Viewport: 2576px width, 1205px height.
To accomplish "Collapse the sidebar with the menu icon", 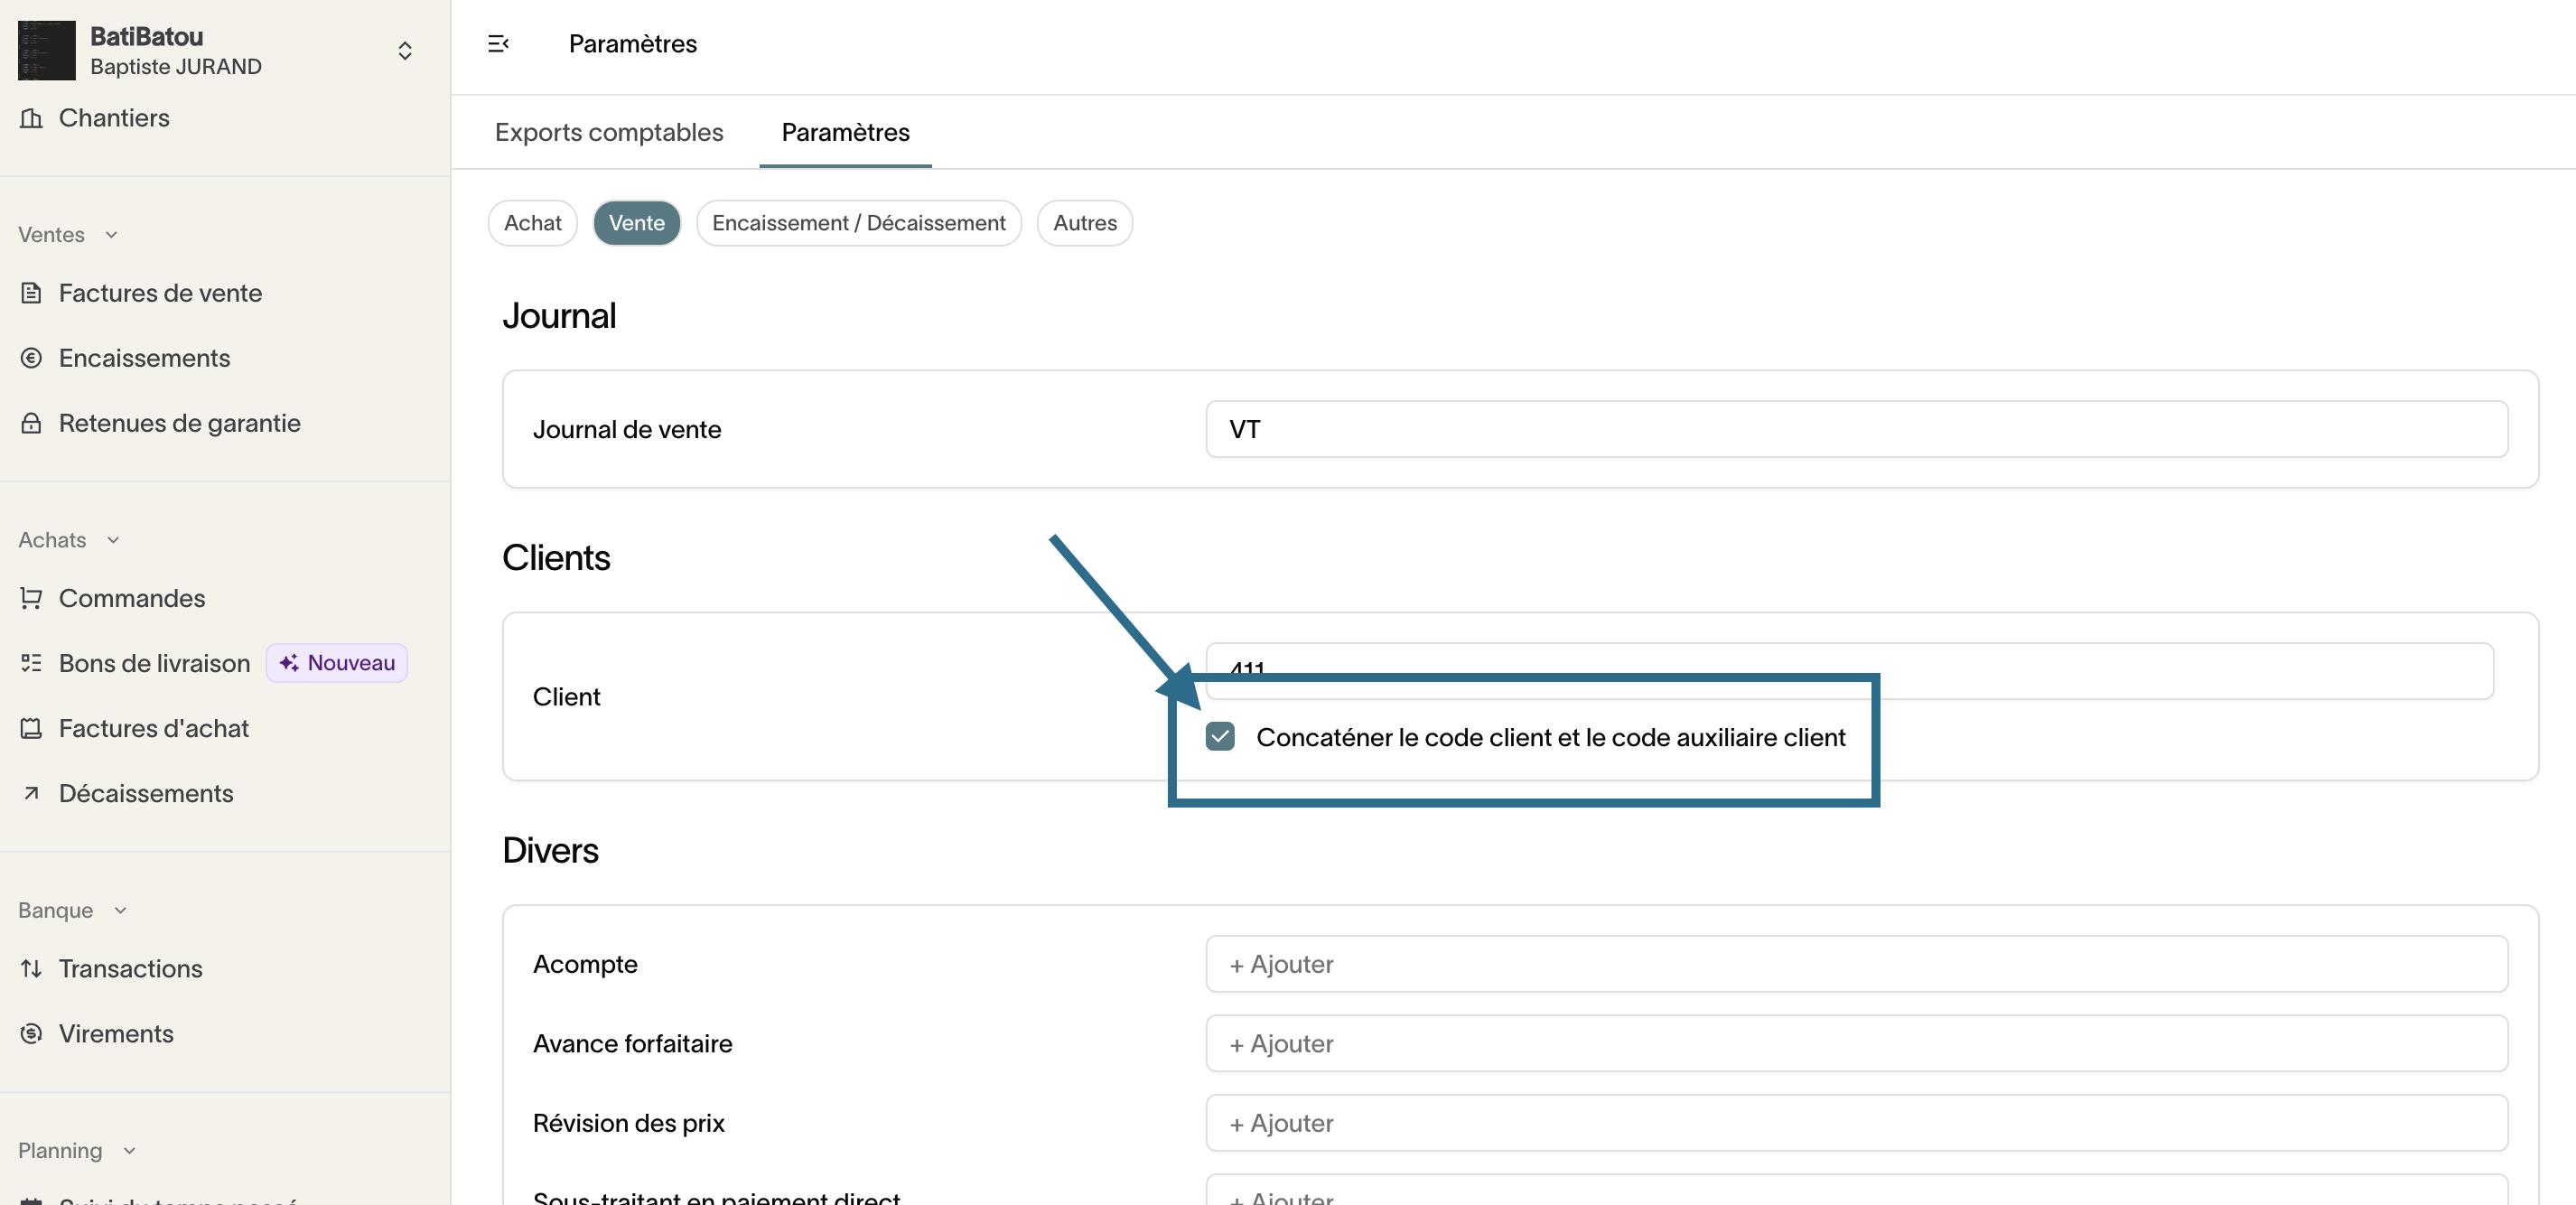I will point(498,44).
